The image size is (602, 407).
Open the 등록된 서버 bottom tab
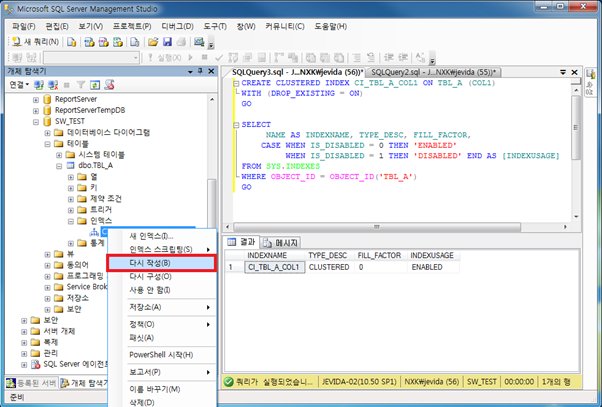pyautogui.click(x=31, y=383)
